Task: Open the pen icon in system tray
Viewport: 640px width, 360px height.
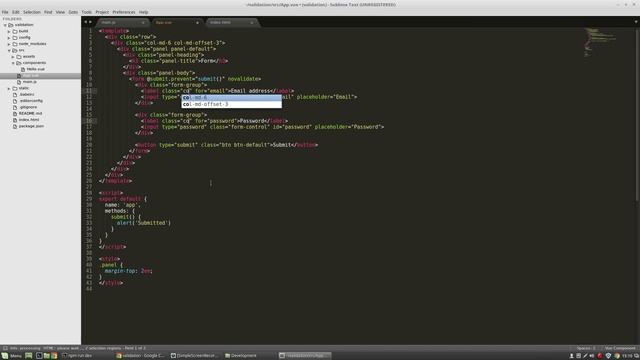Action: (x=585, y=356)
